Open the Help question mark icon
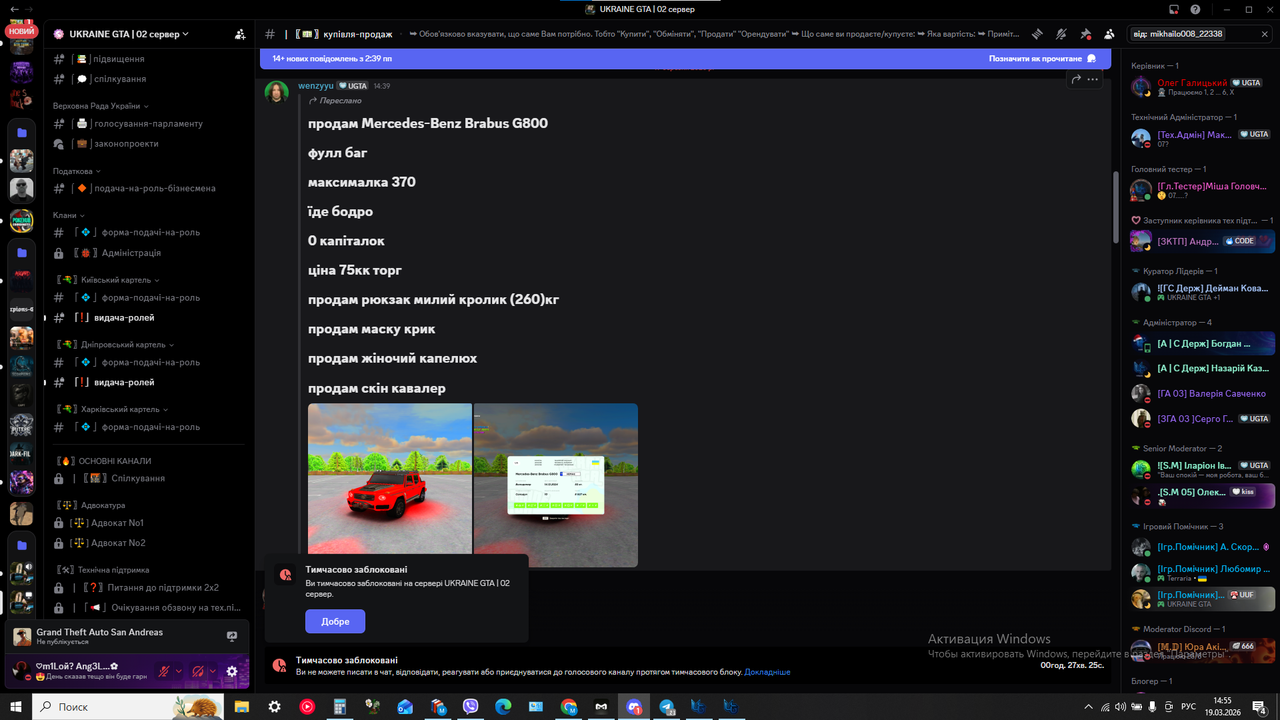This screenshot has height=720, width=1280. 1196,9
